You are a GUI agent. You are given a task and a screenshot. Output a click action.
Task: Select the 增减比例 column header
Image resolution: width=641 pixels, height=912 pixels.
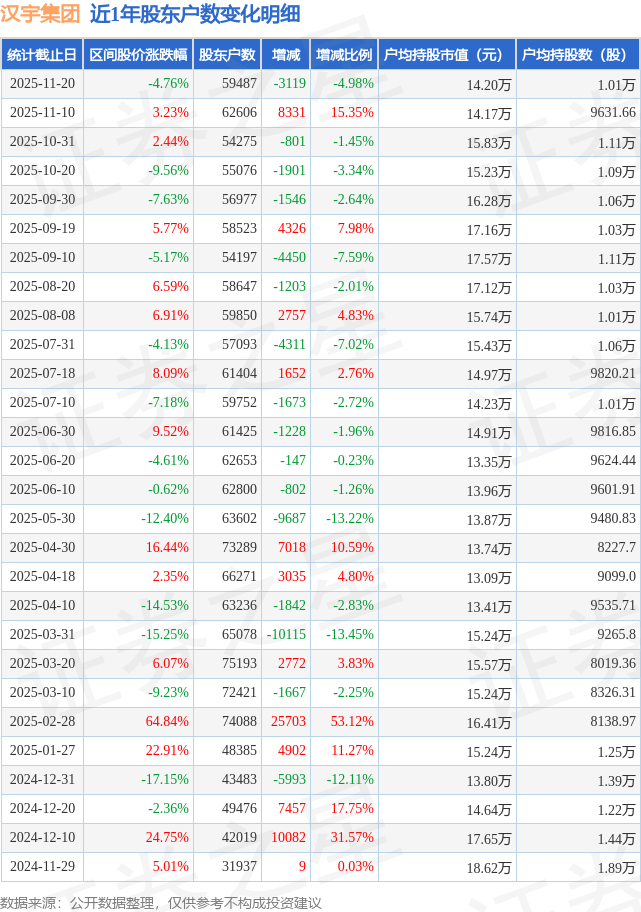pos(343,55)
